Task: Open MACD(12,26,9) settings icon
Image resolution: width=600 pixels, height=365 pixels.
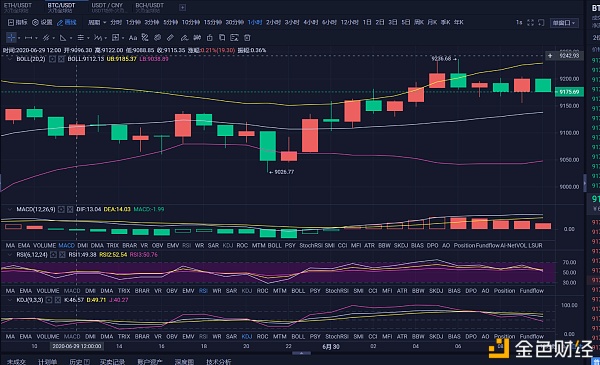Action: tap(61, 209)
